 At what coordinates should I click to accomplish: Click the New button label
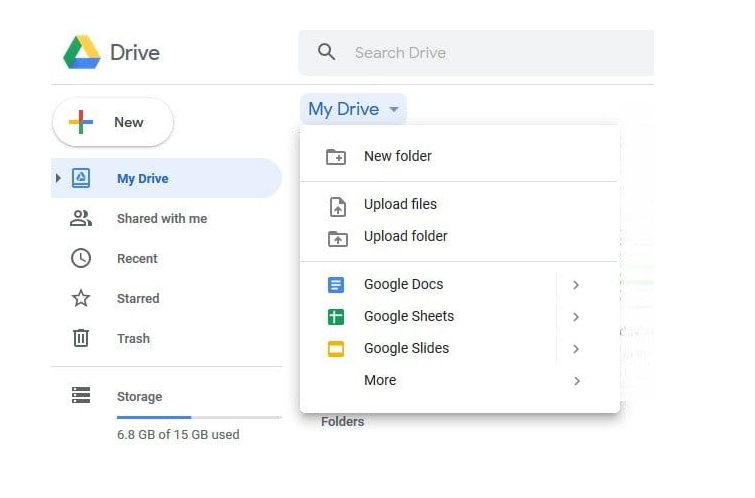point(129,122)
